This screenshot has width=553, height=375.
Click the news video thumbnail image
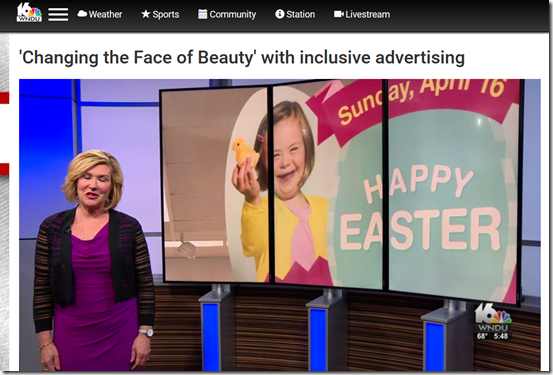(x=280, y=225)
